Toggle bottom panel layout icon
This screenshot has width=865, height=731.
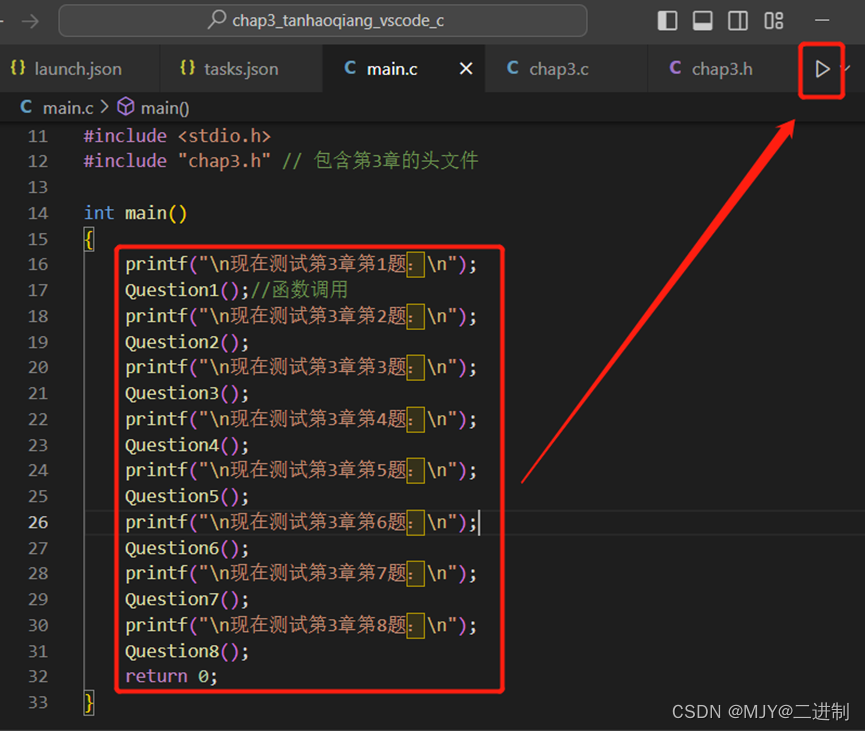pyautogui.click(x=702, y=21)
